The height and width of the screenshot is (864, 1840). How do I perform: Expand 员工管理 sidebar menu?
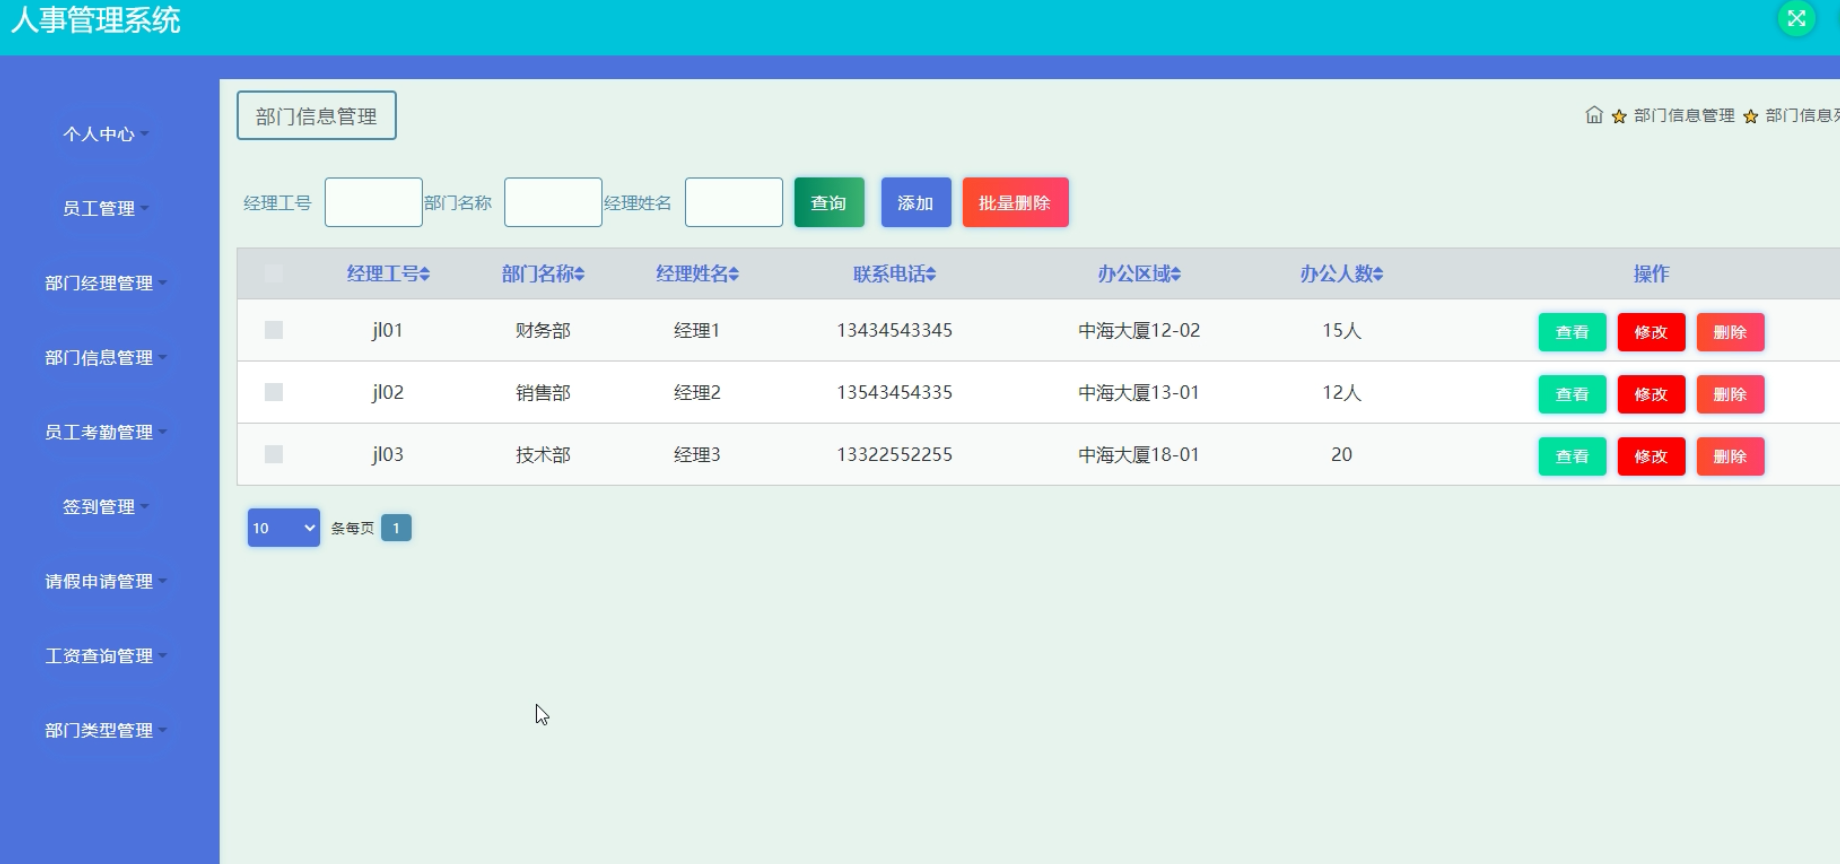[x=105, y=208]
